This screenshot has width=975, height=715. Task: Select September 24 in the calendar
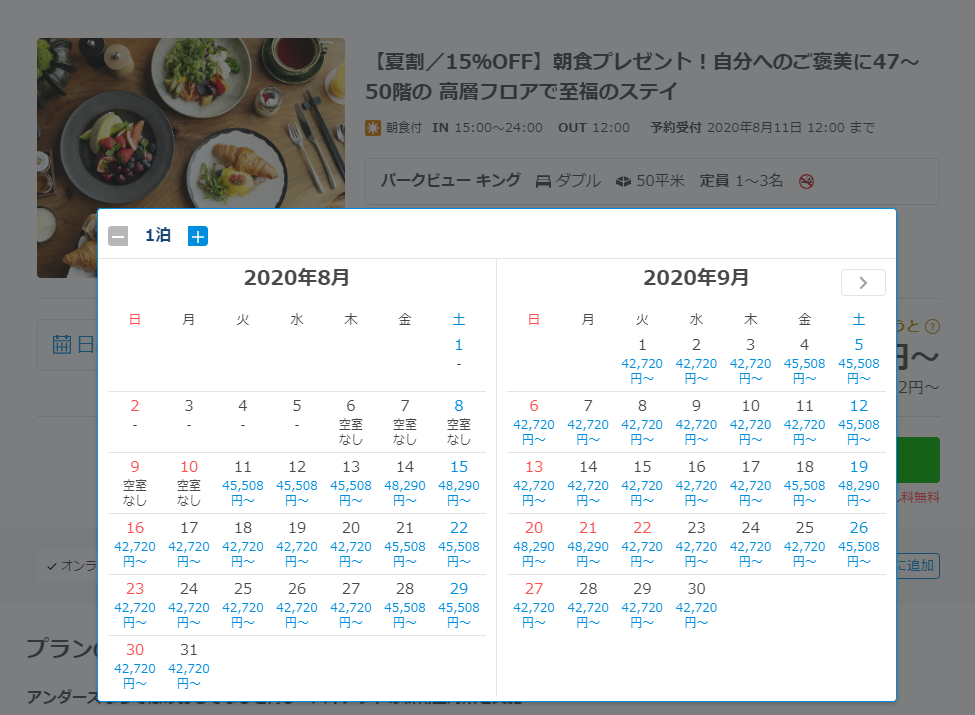coord(751,544)
